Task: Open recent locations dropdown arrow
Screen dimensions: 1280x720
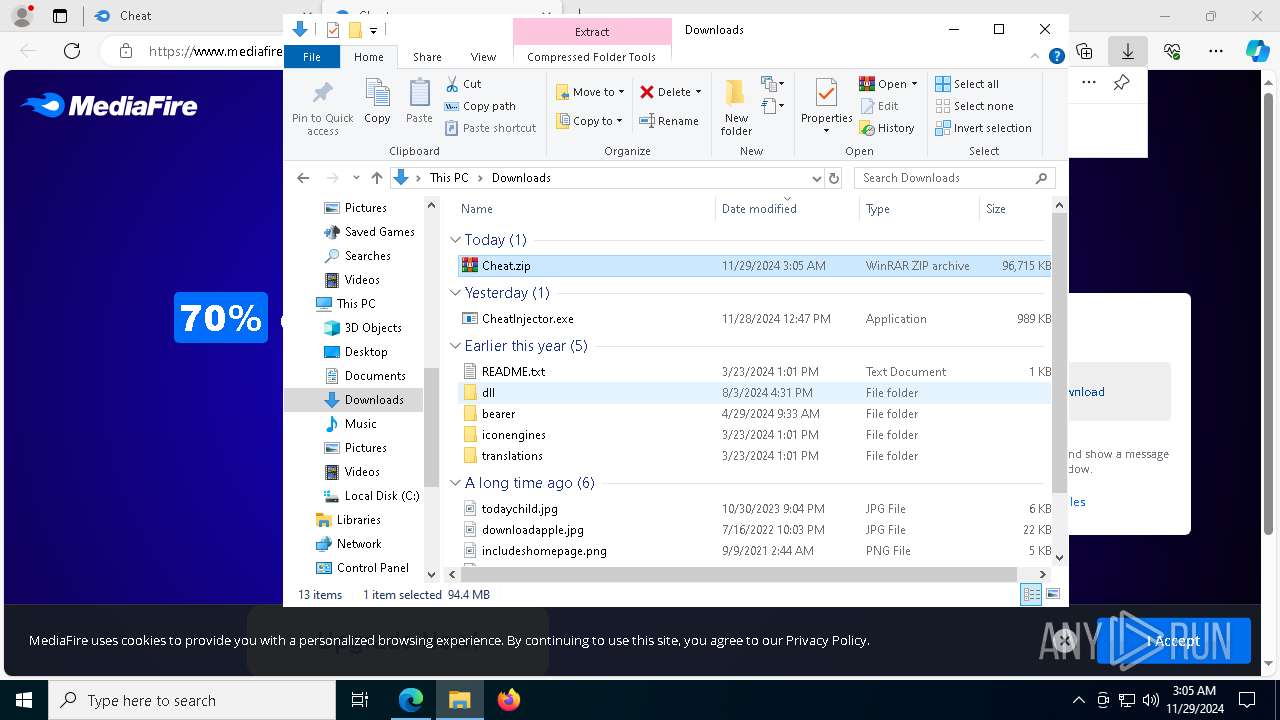Action: [x=356, y=178]
